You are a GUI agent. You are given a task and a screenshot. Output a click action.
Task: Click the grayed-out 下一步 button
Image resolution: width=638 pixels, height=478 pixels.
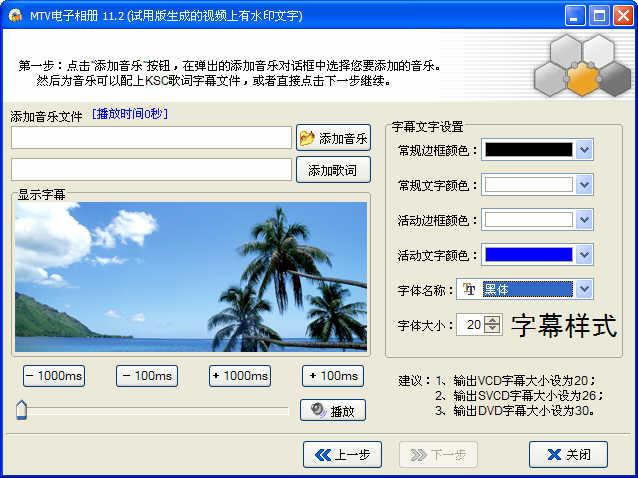click(x=438, y=454)
